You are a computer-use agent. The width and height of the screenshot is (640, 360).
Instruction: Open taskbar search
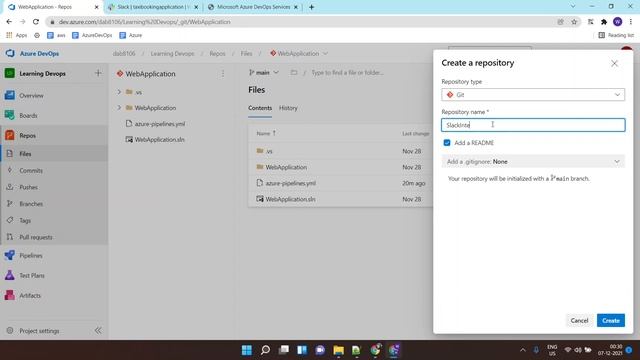pos(265,350)
